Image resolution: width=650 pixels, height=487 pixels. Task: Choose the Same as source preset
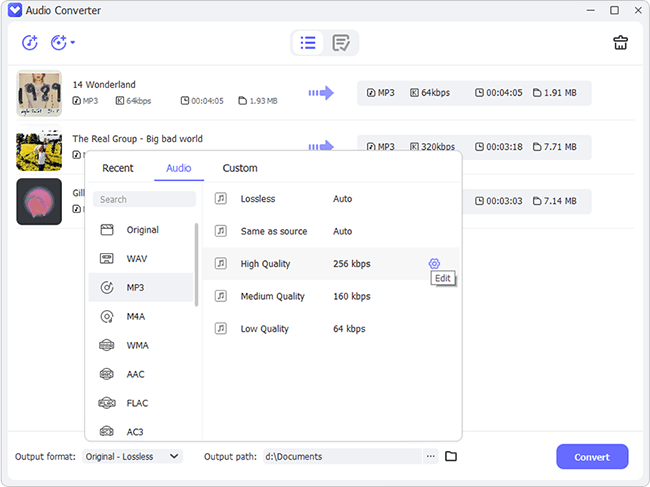[331, 231]
